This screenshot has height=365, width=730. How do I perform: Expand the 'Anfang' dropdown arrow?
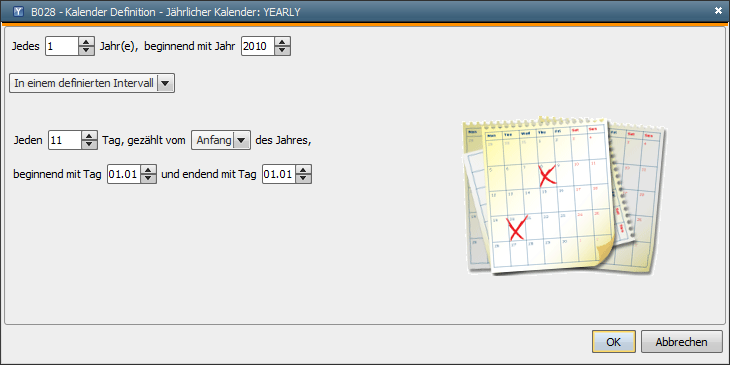click(x=241, y=140)
